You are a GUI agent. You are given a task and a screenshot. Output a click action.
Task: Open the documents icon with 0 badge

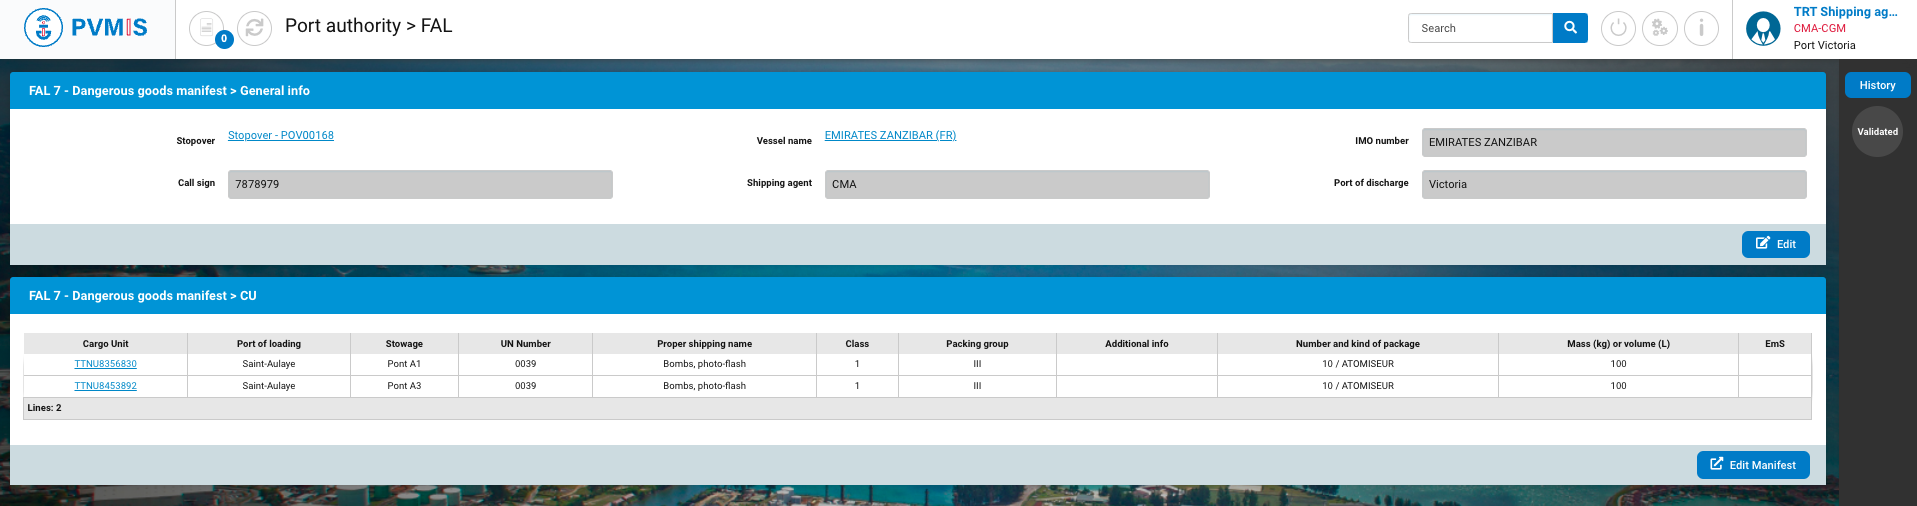pos(207,28)
